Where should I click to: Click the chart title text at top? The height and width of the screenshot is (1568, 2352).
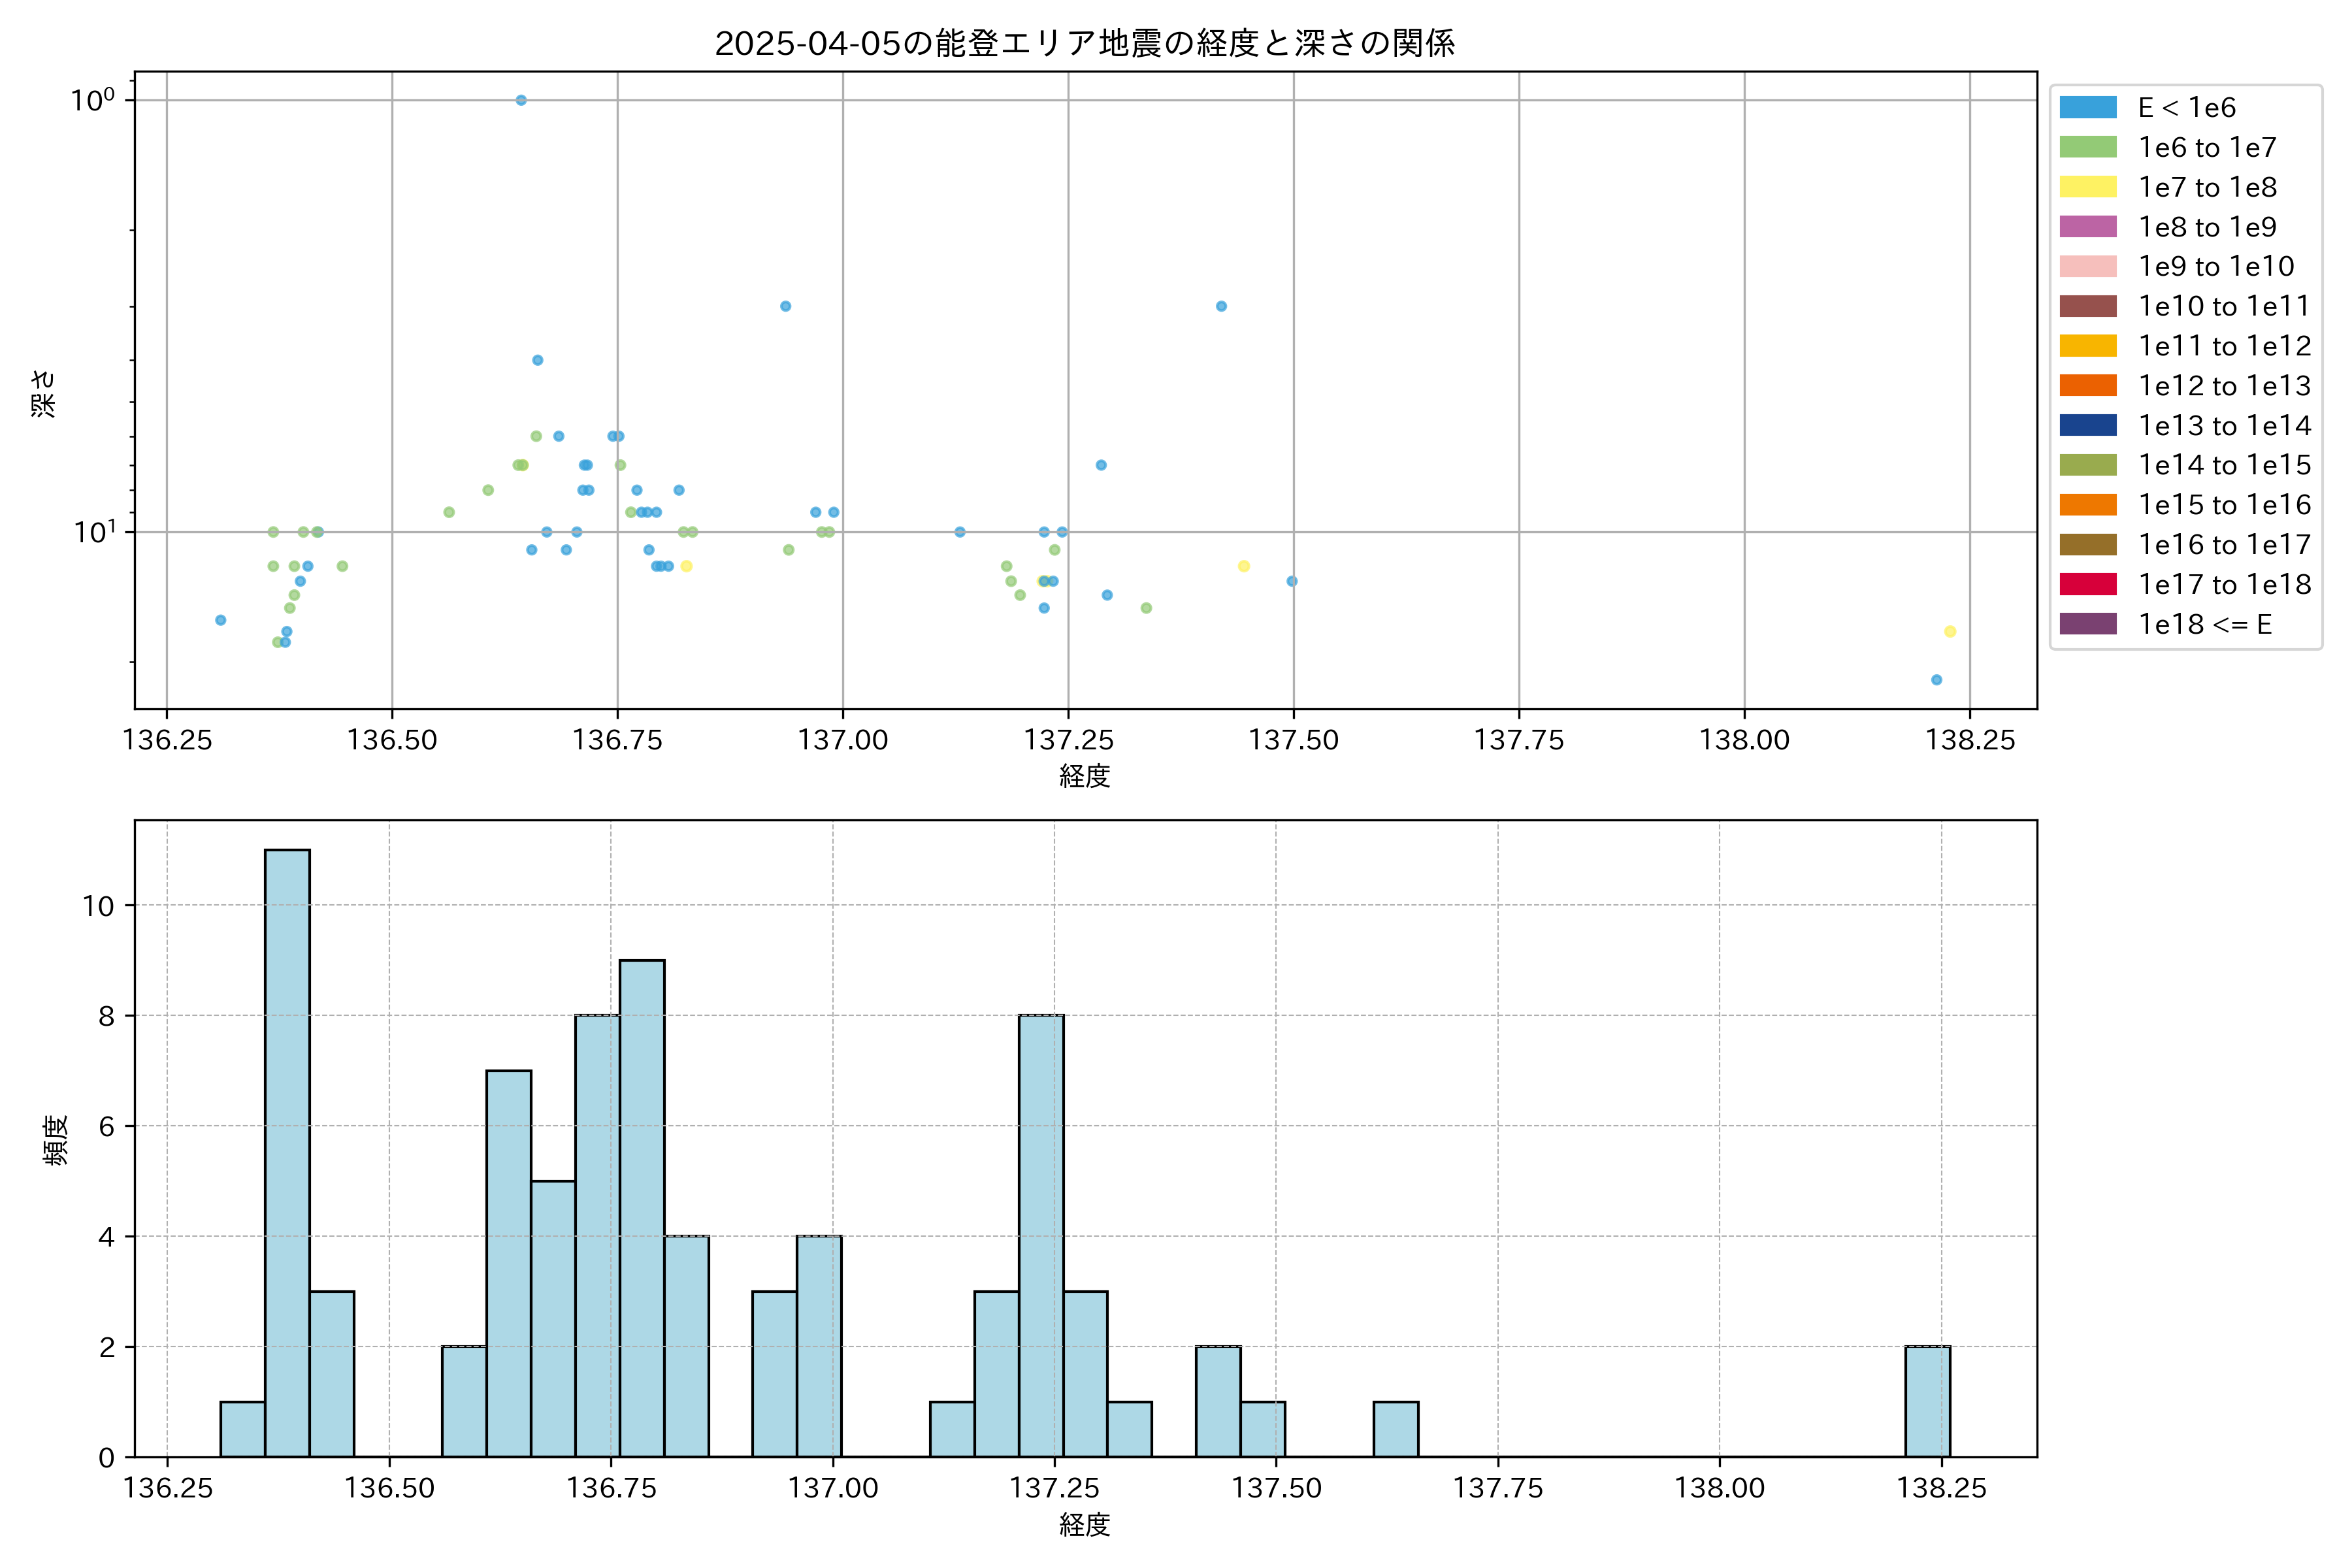(1084, 43)
